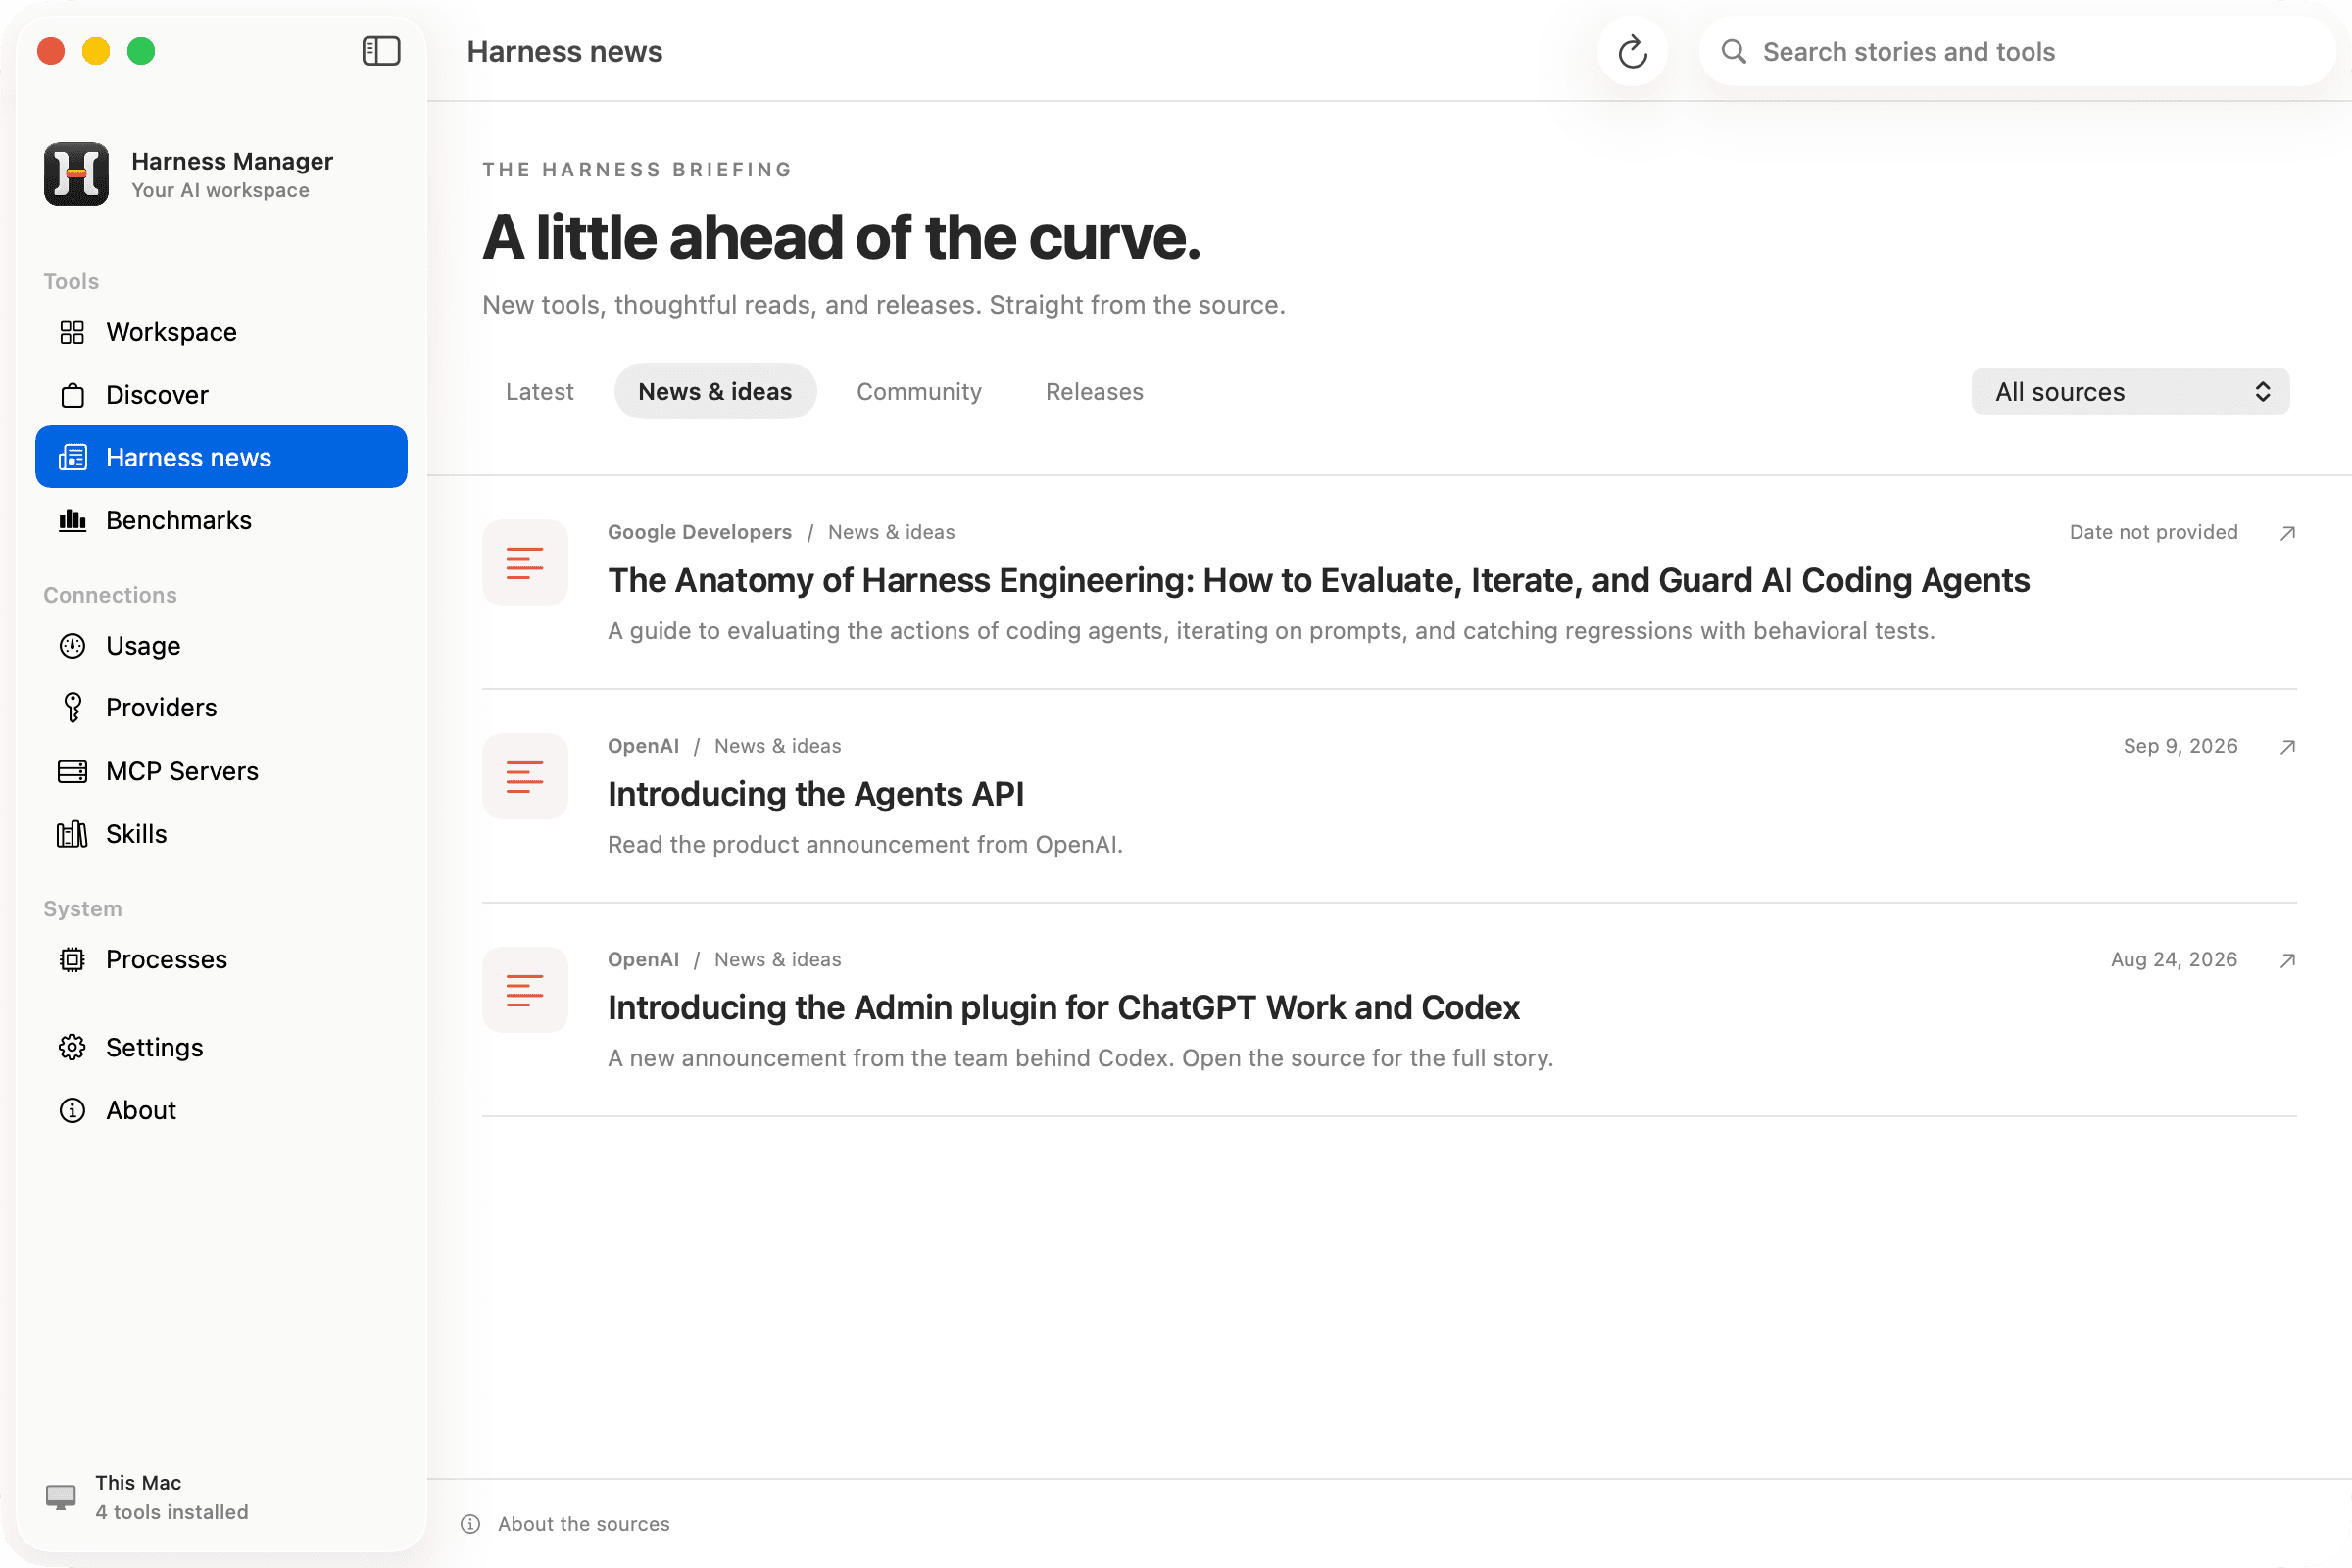
Task: Click the Date not provided label
Action: (2153, 532)
